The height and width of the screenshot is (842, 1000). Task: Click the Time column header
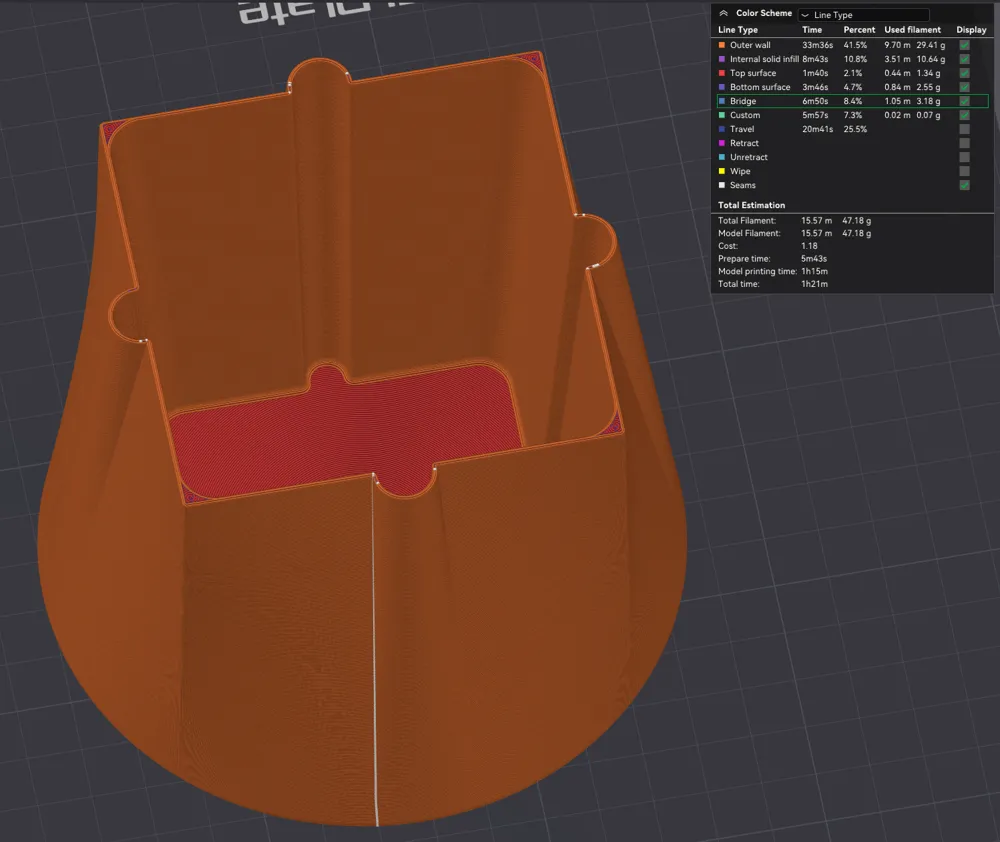pos(812,29)
